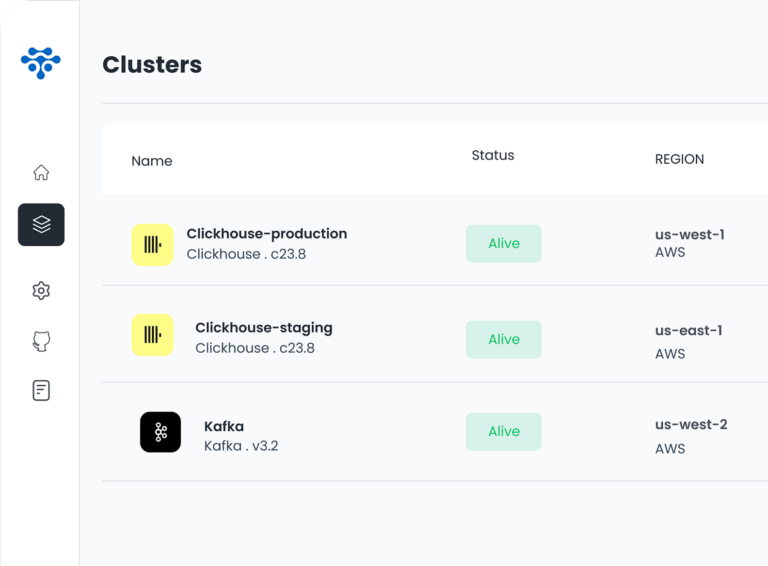Click the us-west-2 region of Kafka

click(691, 425)
